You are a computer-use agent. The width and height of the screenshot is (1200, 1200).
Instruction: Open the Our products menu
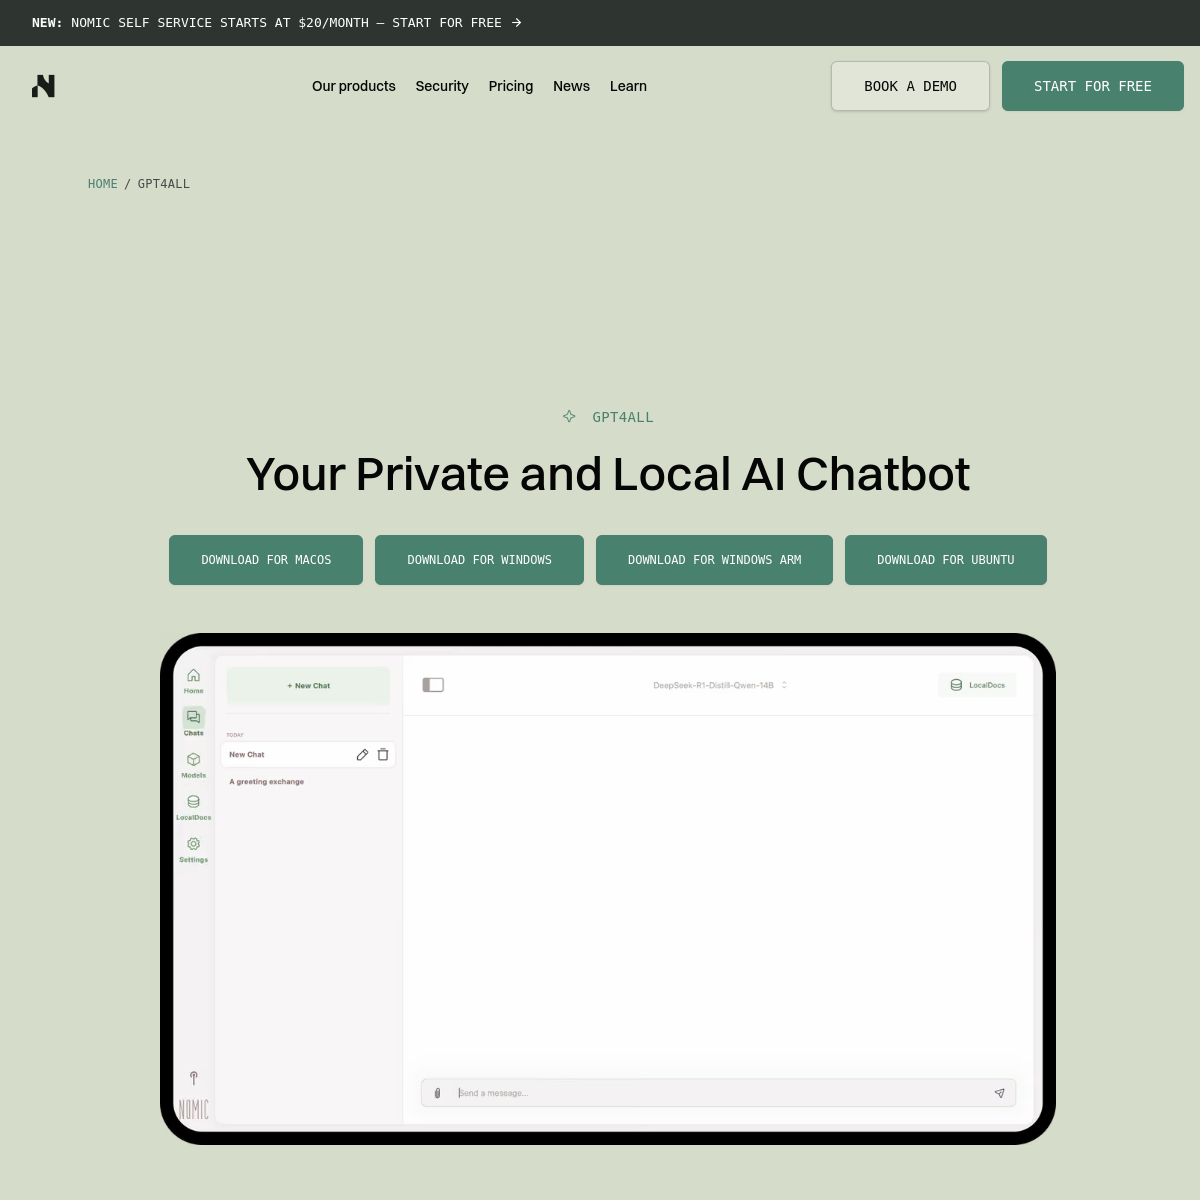click(x=354, y=86)
